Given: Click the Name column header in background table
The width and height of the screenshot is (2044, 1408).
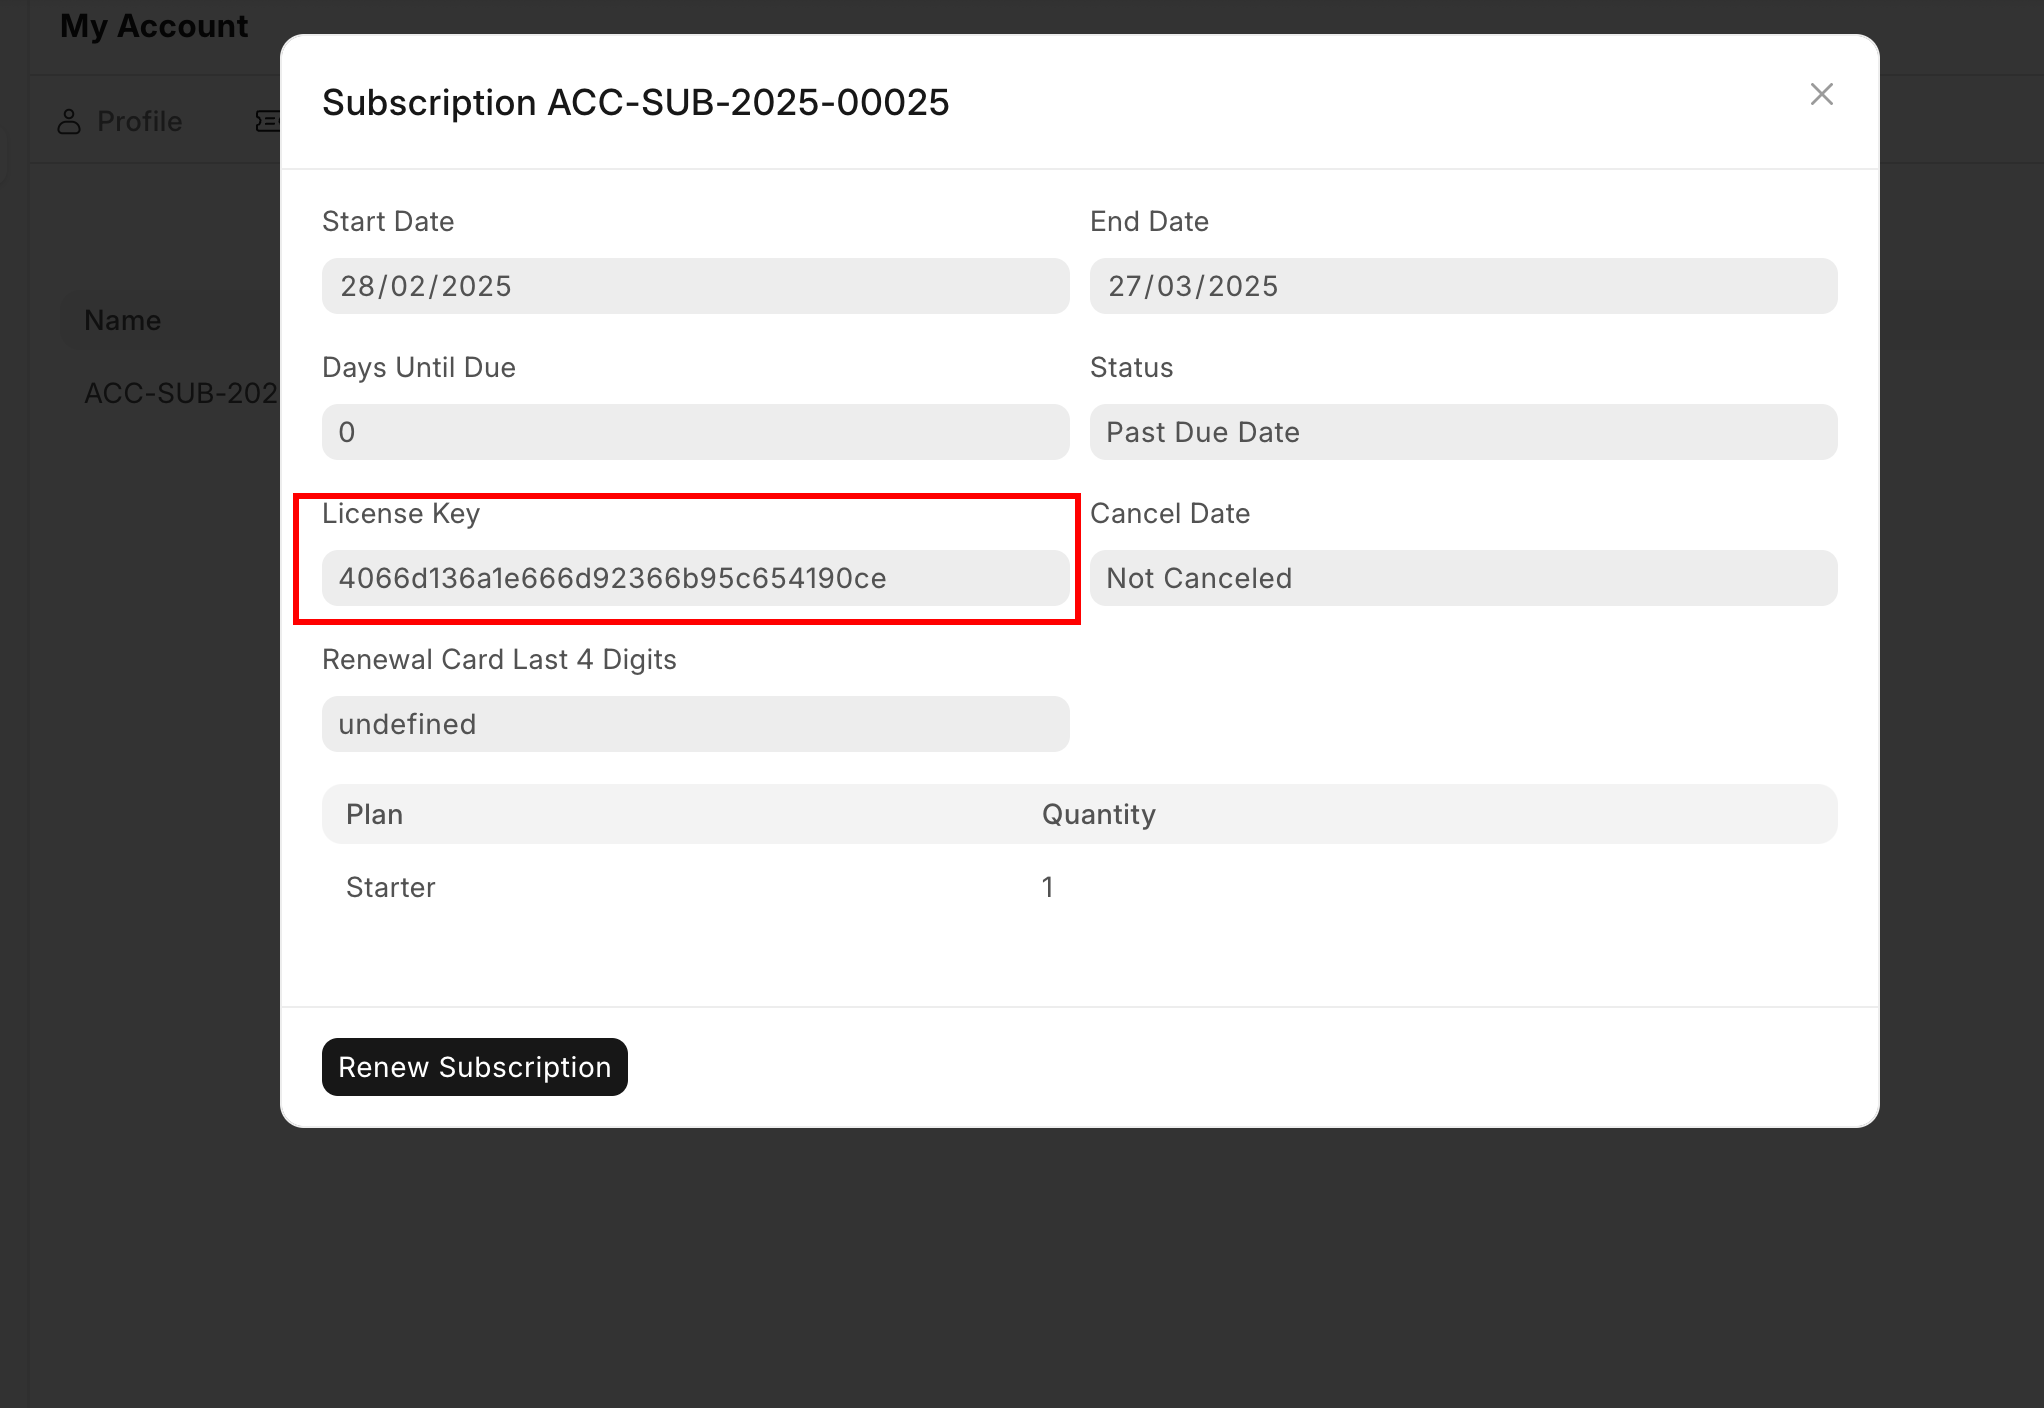Looking at the screenshot, I should (x=123, y=320).
